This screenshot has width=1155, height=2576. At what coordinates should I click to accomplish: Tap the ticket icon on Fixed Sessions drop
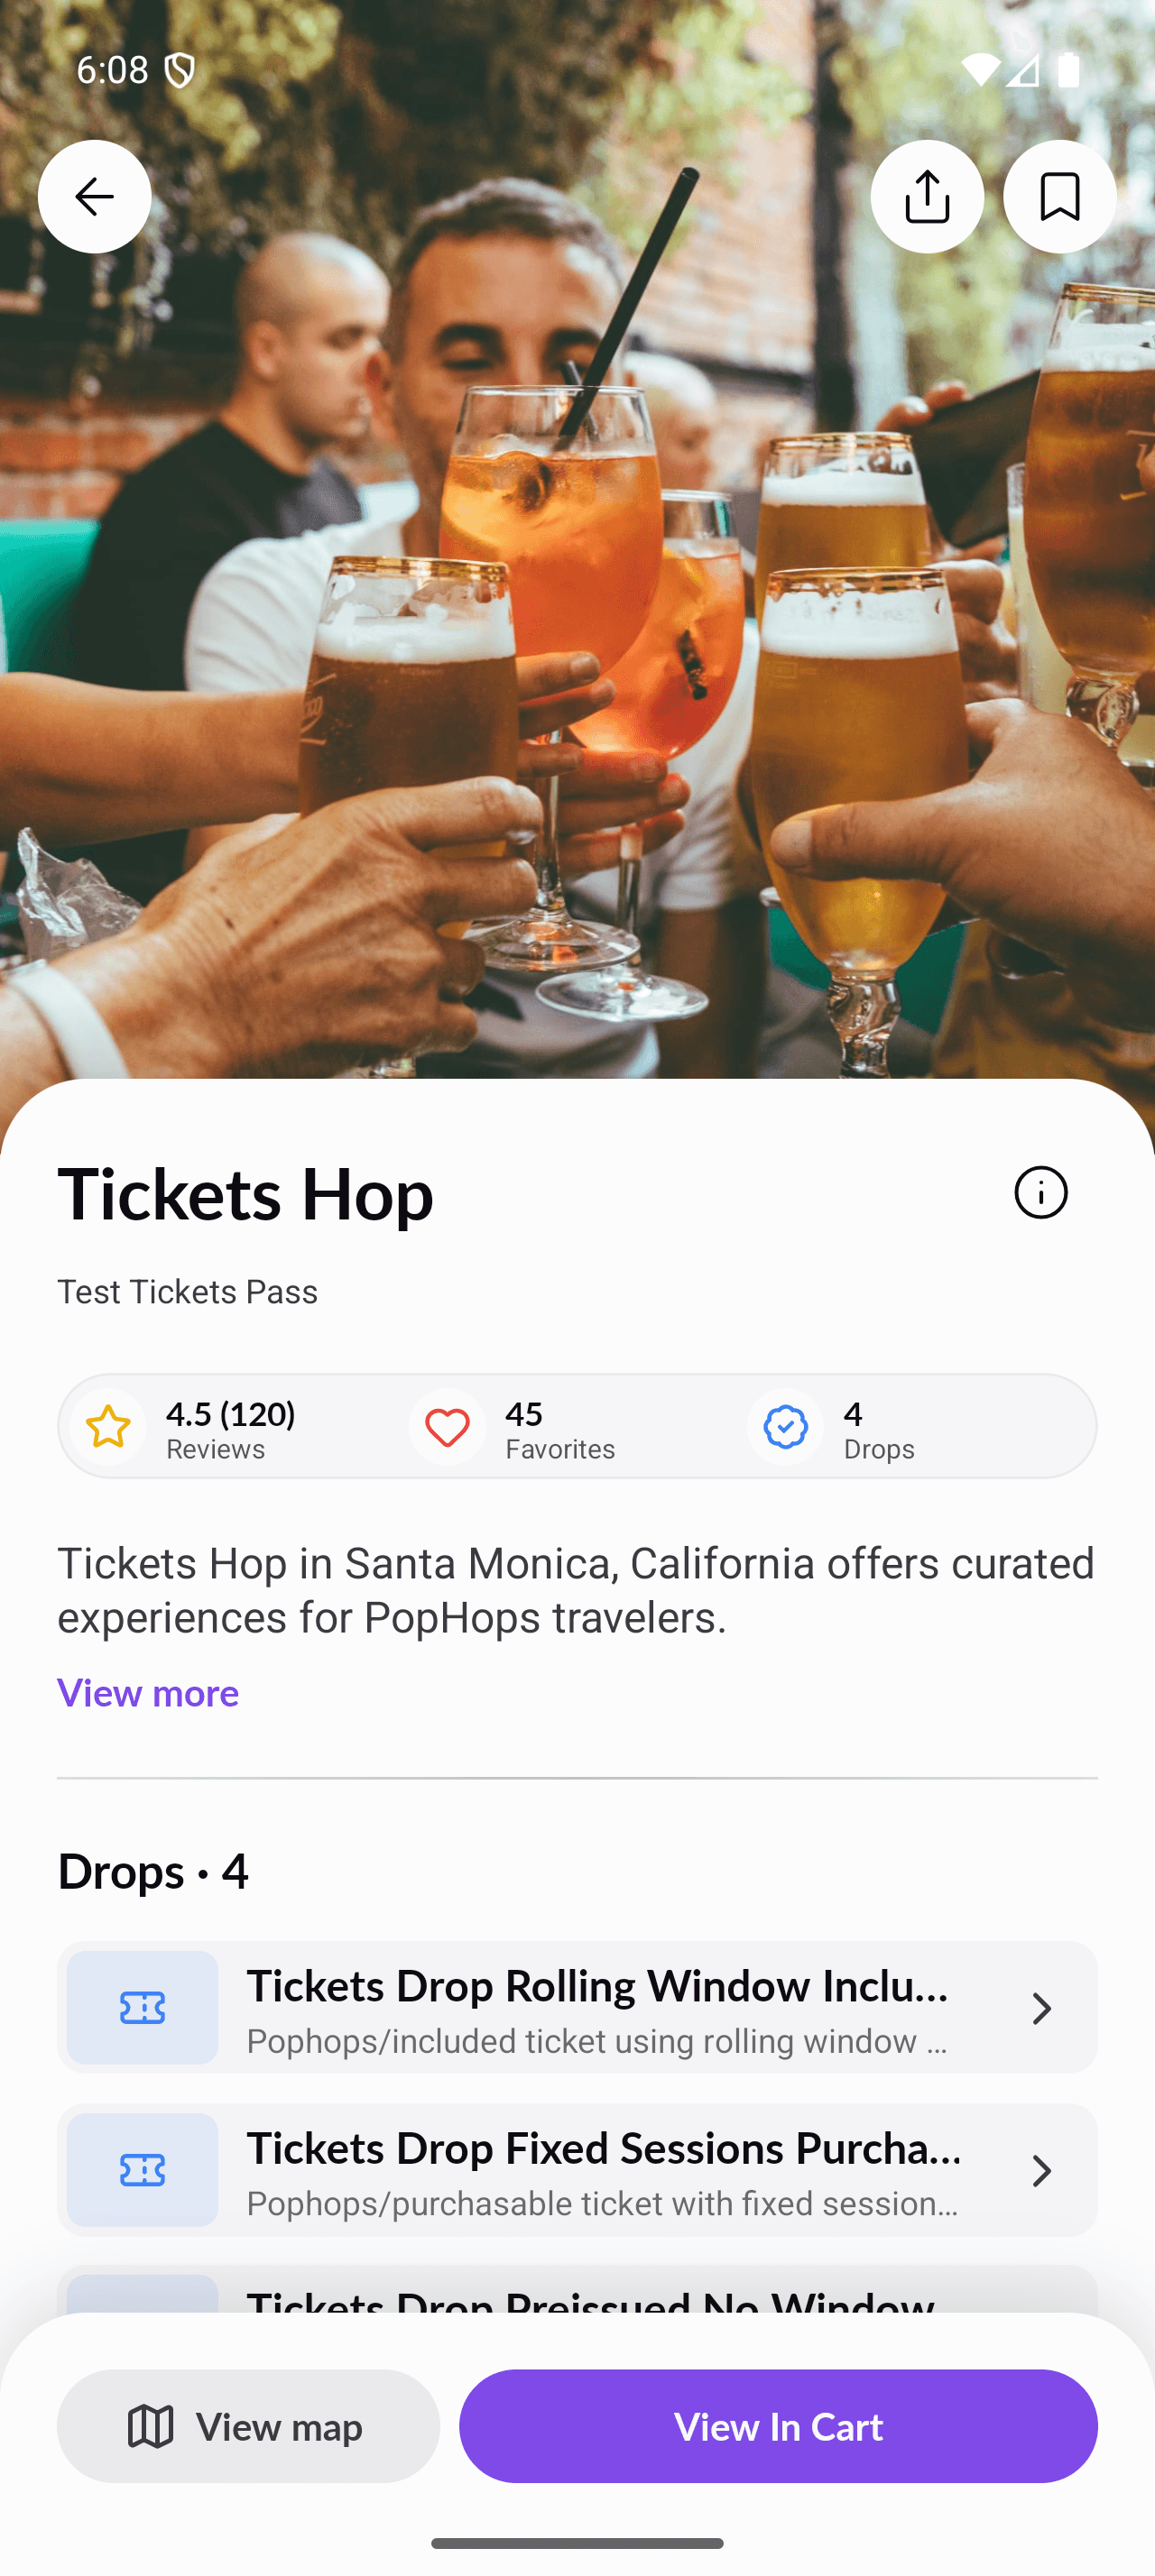[142, 2171]
